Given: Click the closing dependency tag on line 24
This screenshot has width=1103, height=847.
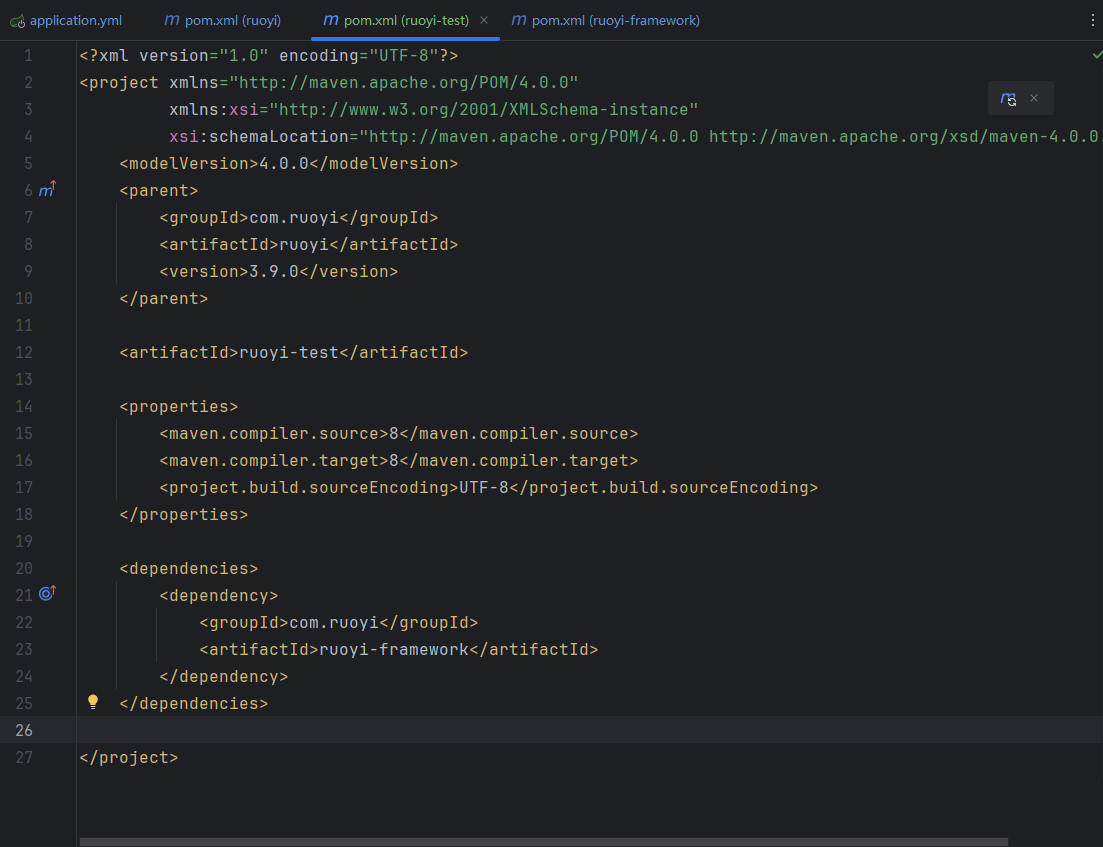Looking at the screenshot, I should (x=224, y=677).
